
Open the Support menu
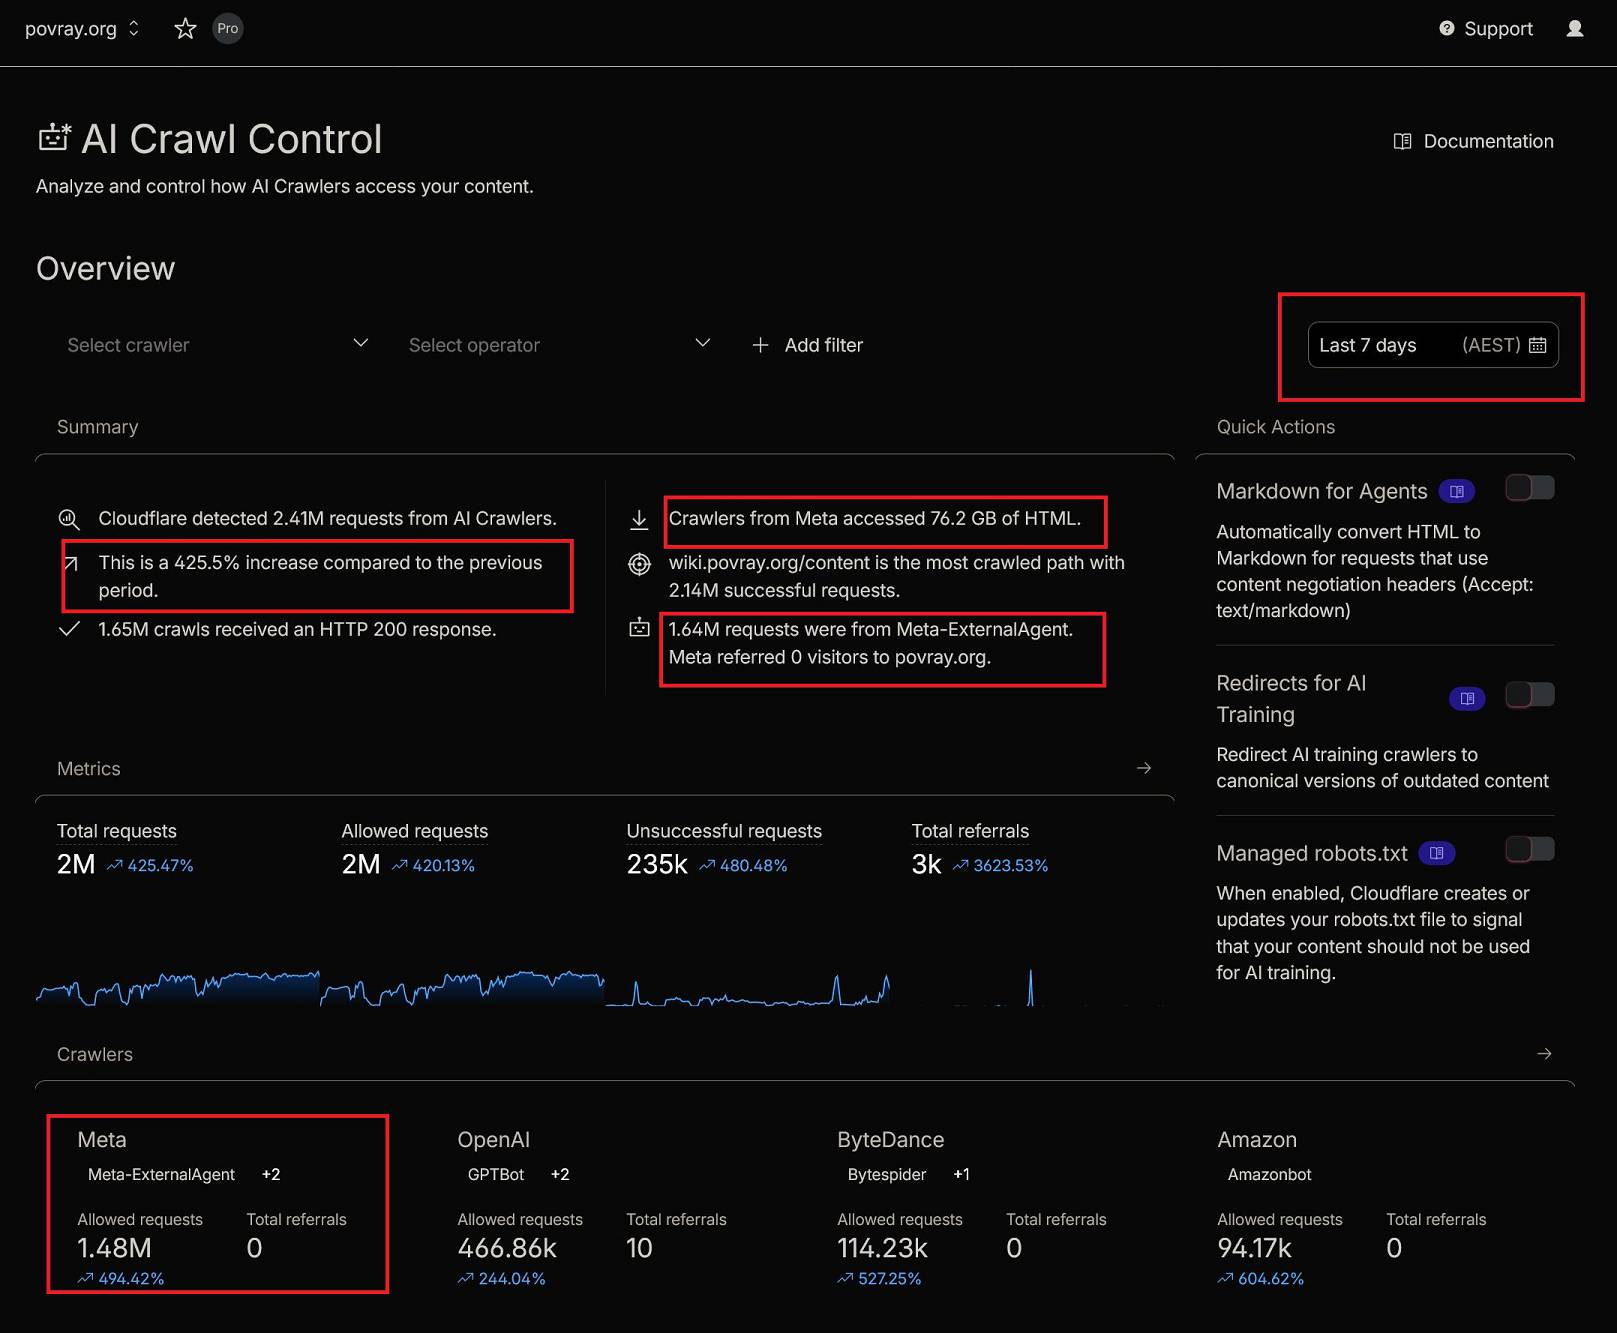pyautogui.click(x=1486, y=29)
